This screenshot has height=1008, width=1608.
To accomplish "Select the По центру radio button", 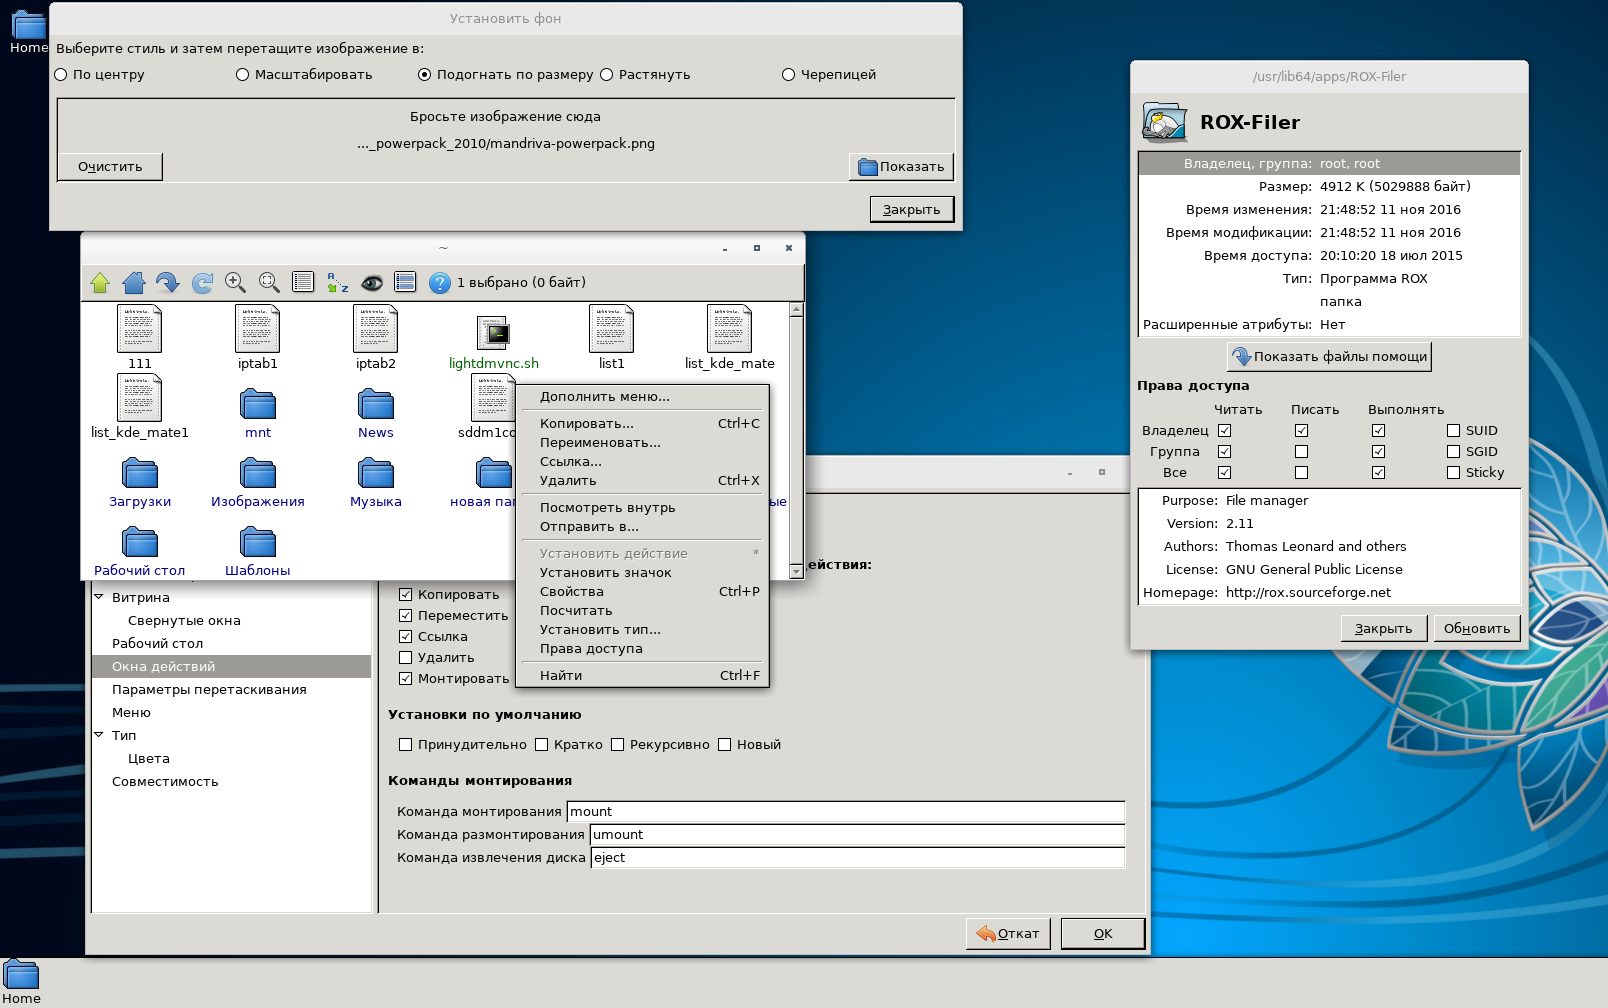I will coord(61,75).
